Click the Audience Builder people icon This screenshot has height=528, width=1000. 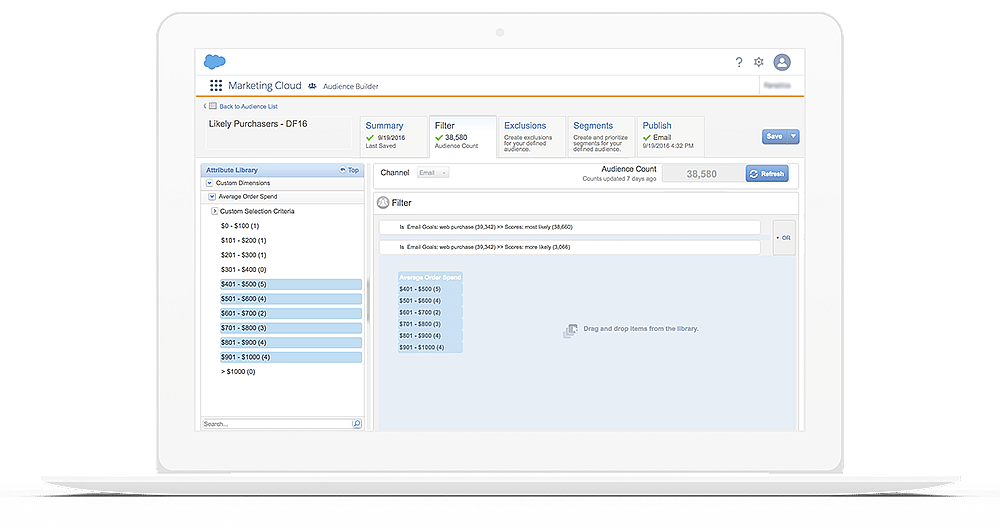[312, 87]
